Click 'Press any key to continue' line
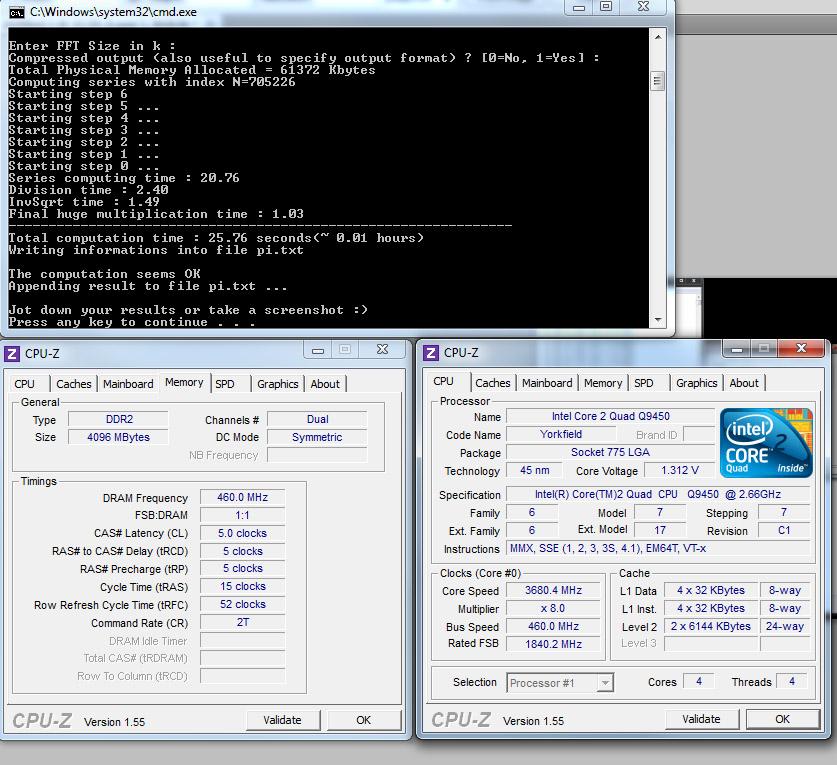837x765 pixels. tap(131, 322)
